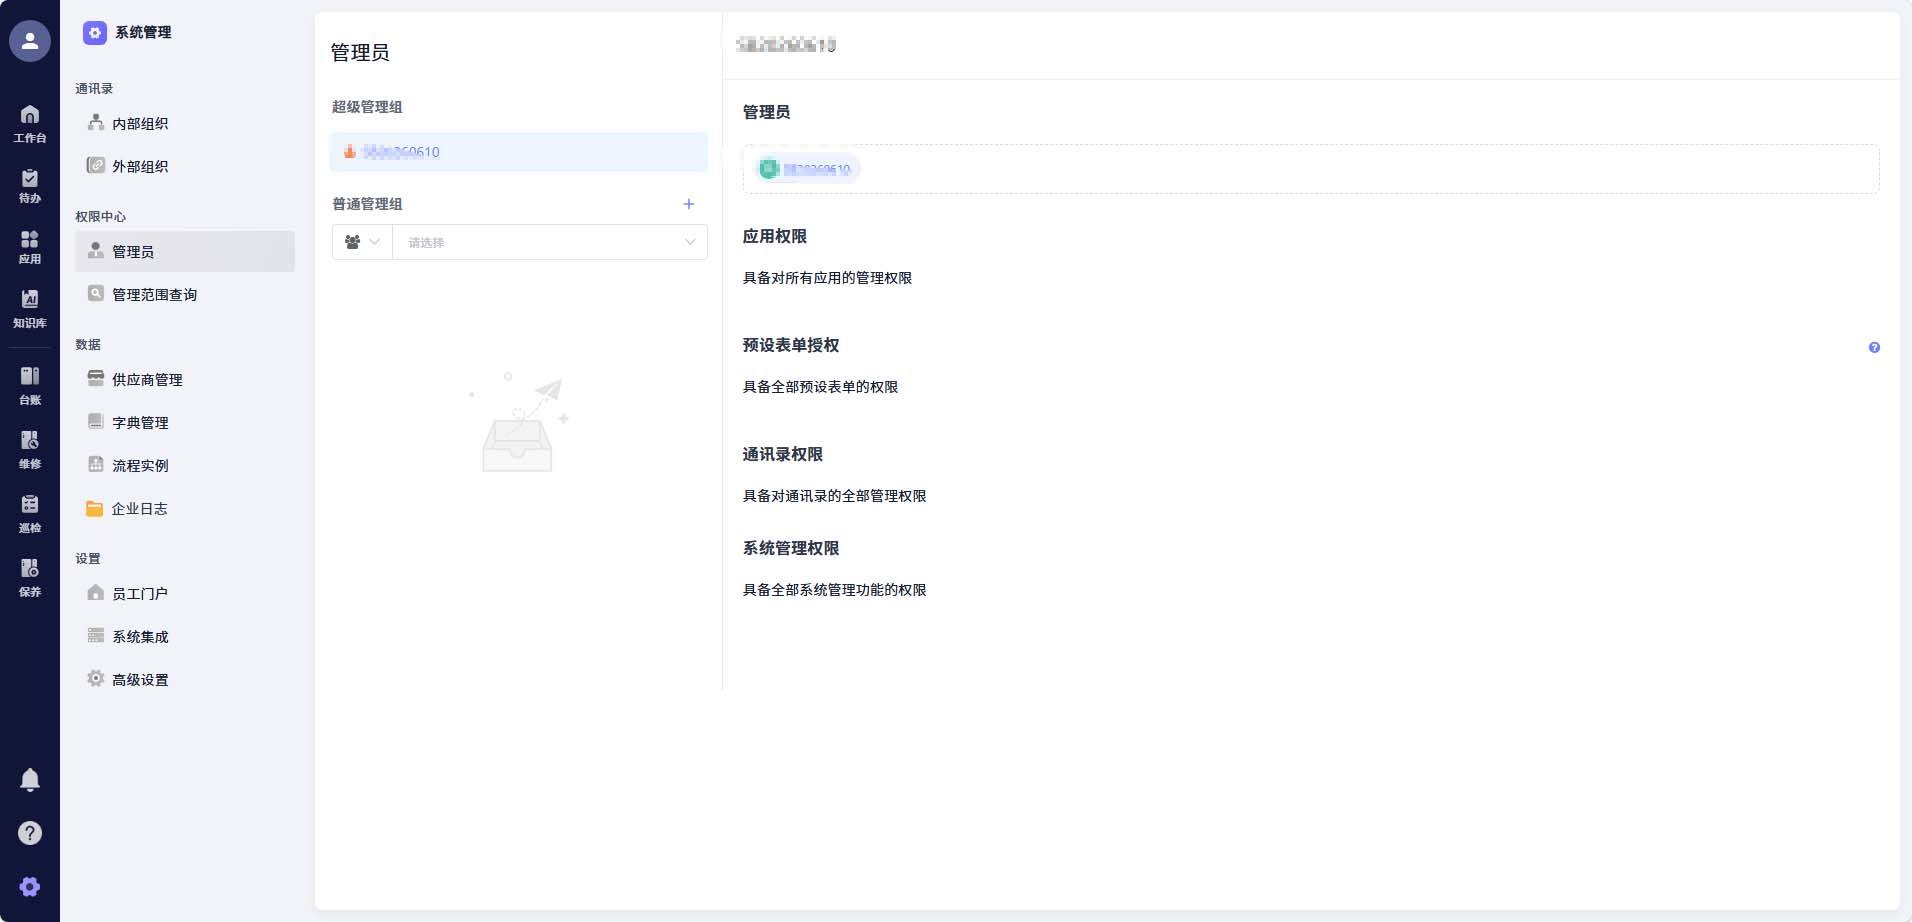Open 内部组织 menu item

pyautogui.click(x=185, y=123)
